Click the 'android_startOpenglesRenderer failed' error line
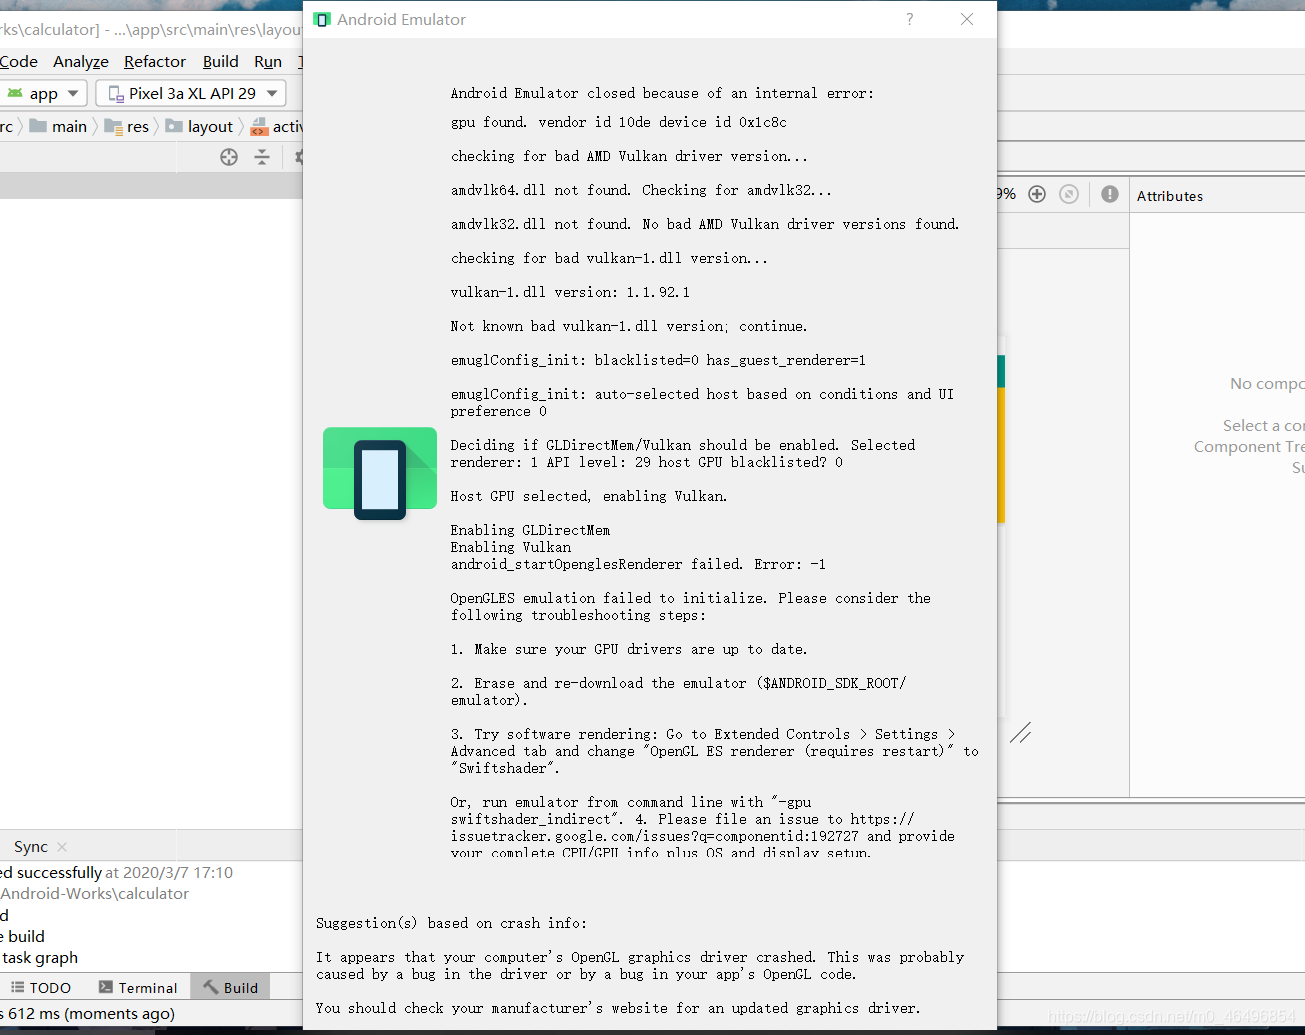This screenshot has width=1305, height=1035. point(638,564)
